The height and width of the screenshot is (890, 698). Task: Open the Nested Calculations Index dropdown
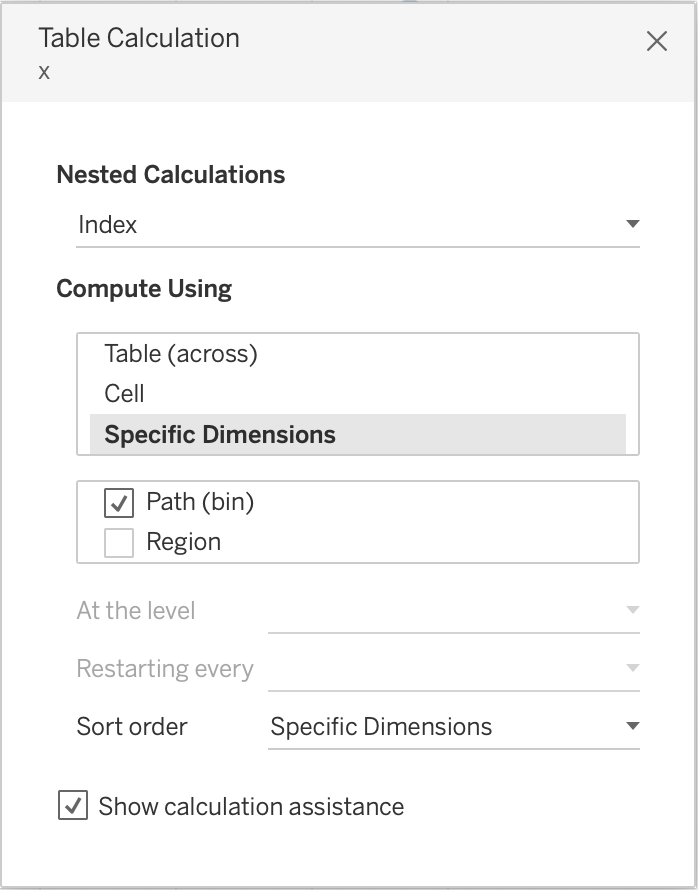pyautogui.click(x=357, y=225)
